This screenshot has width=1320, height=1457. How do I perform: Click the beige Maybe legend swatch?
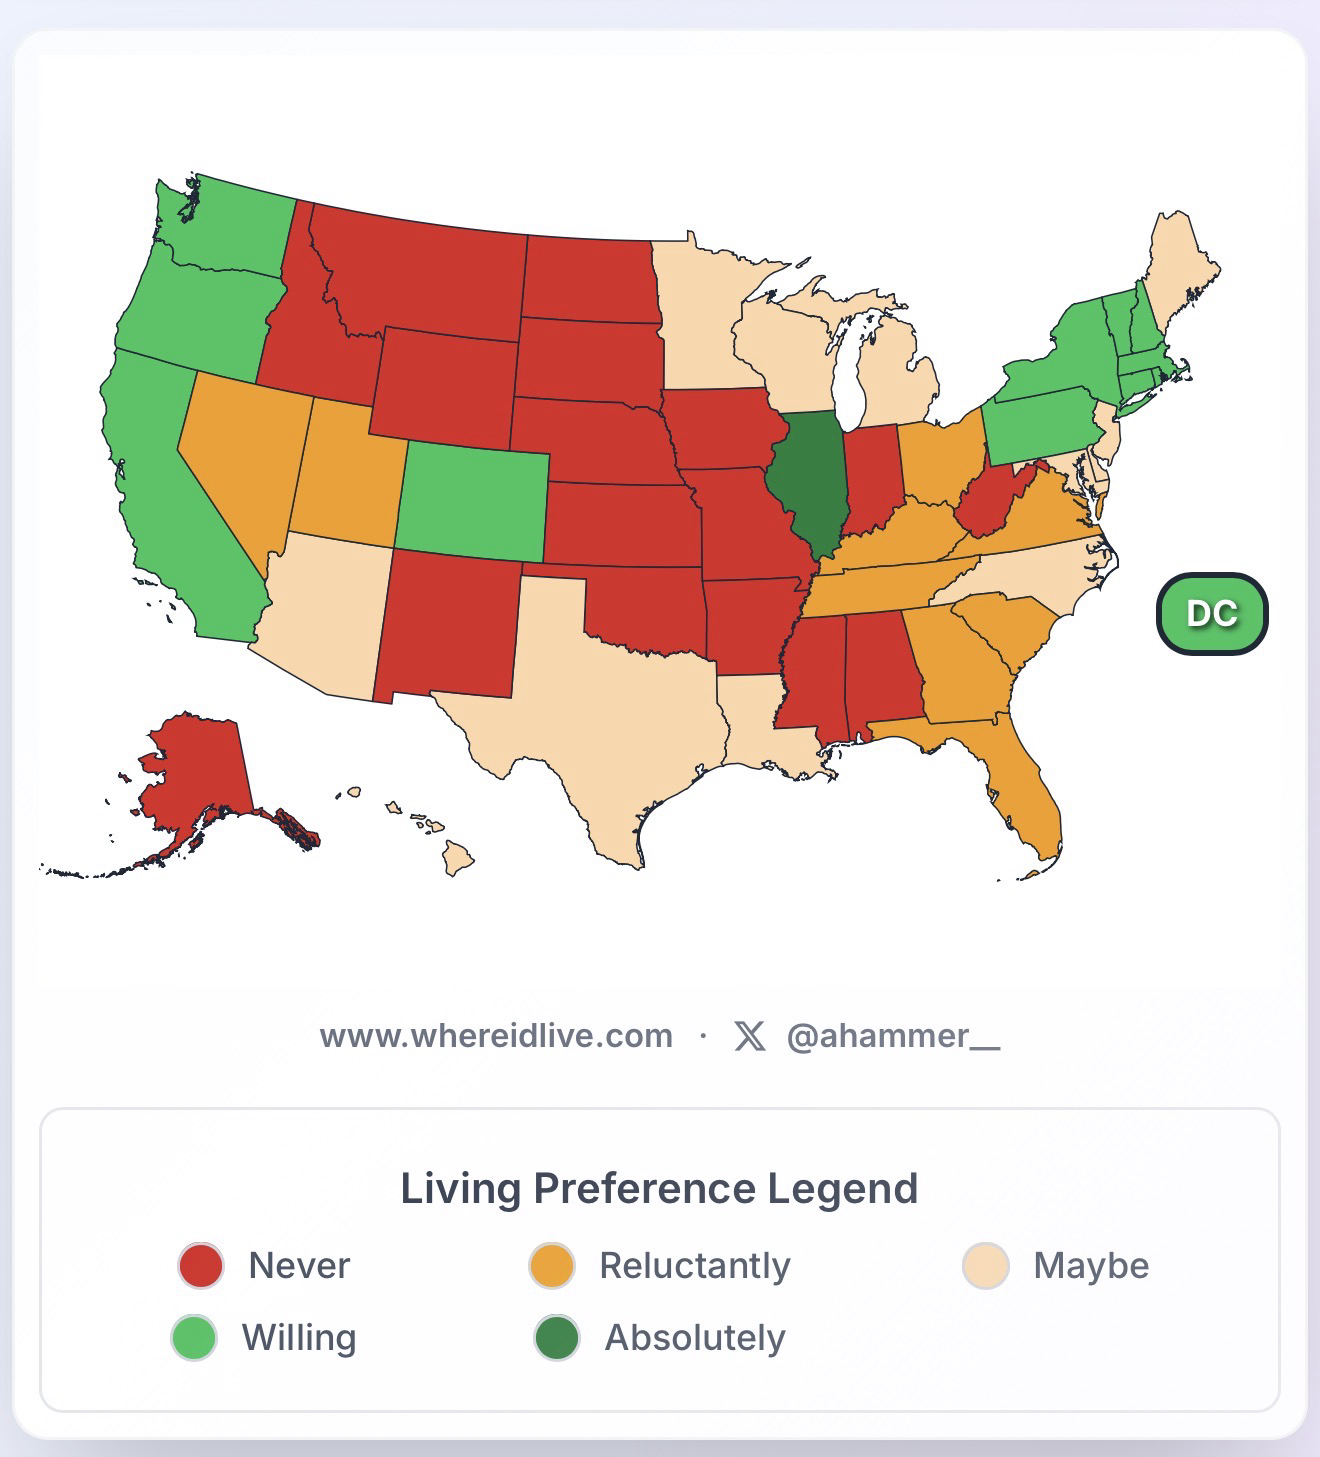pos(985,1265)
